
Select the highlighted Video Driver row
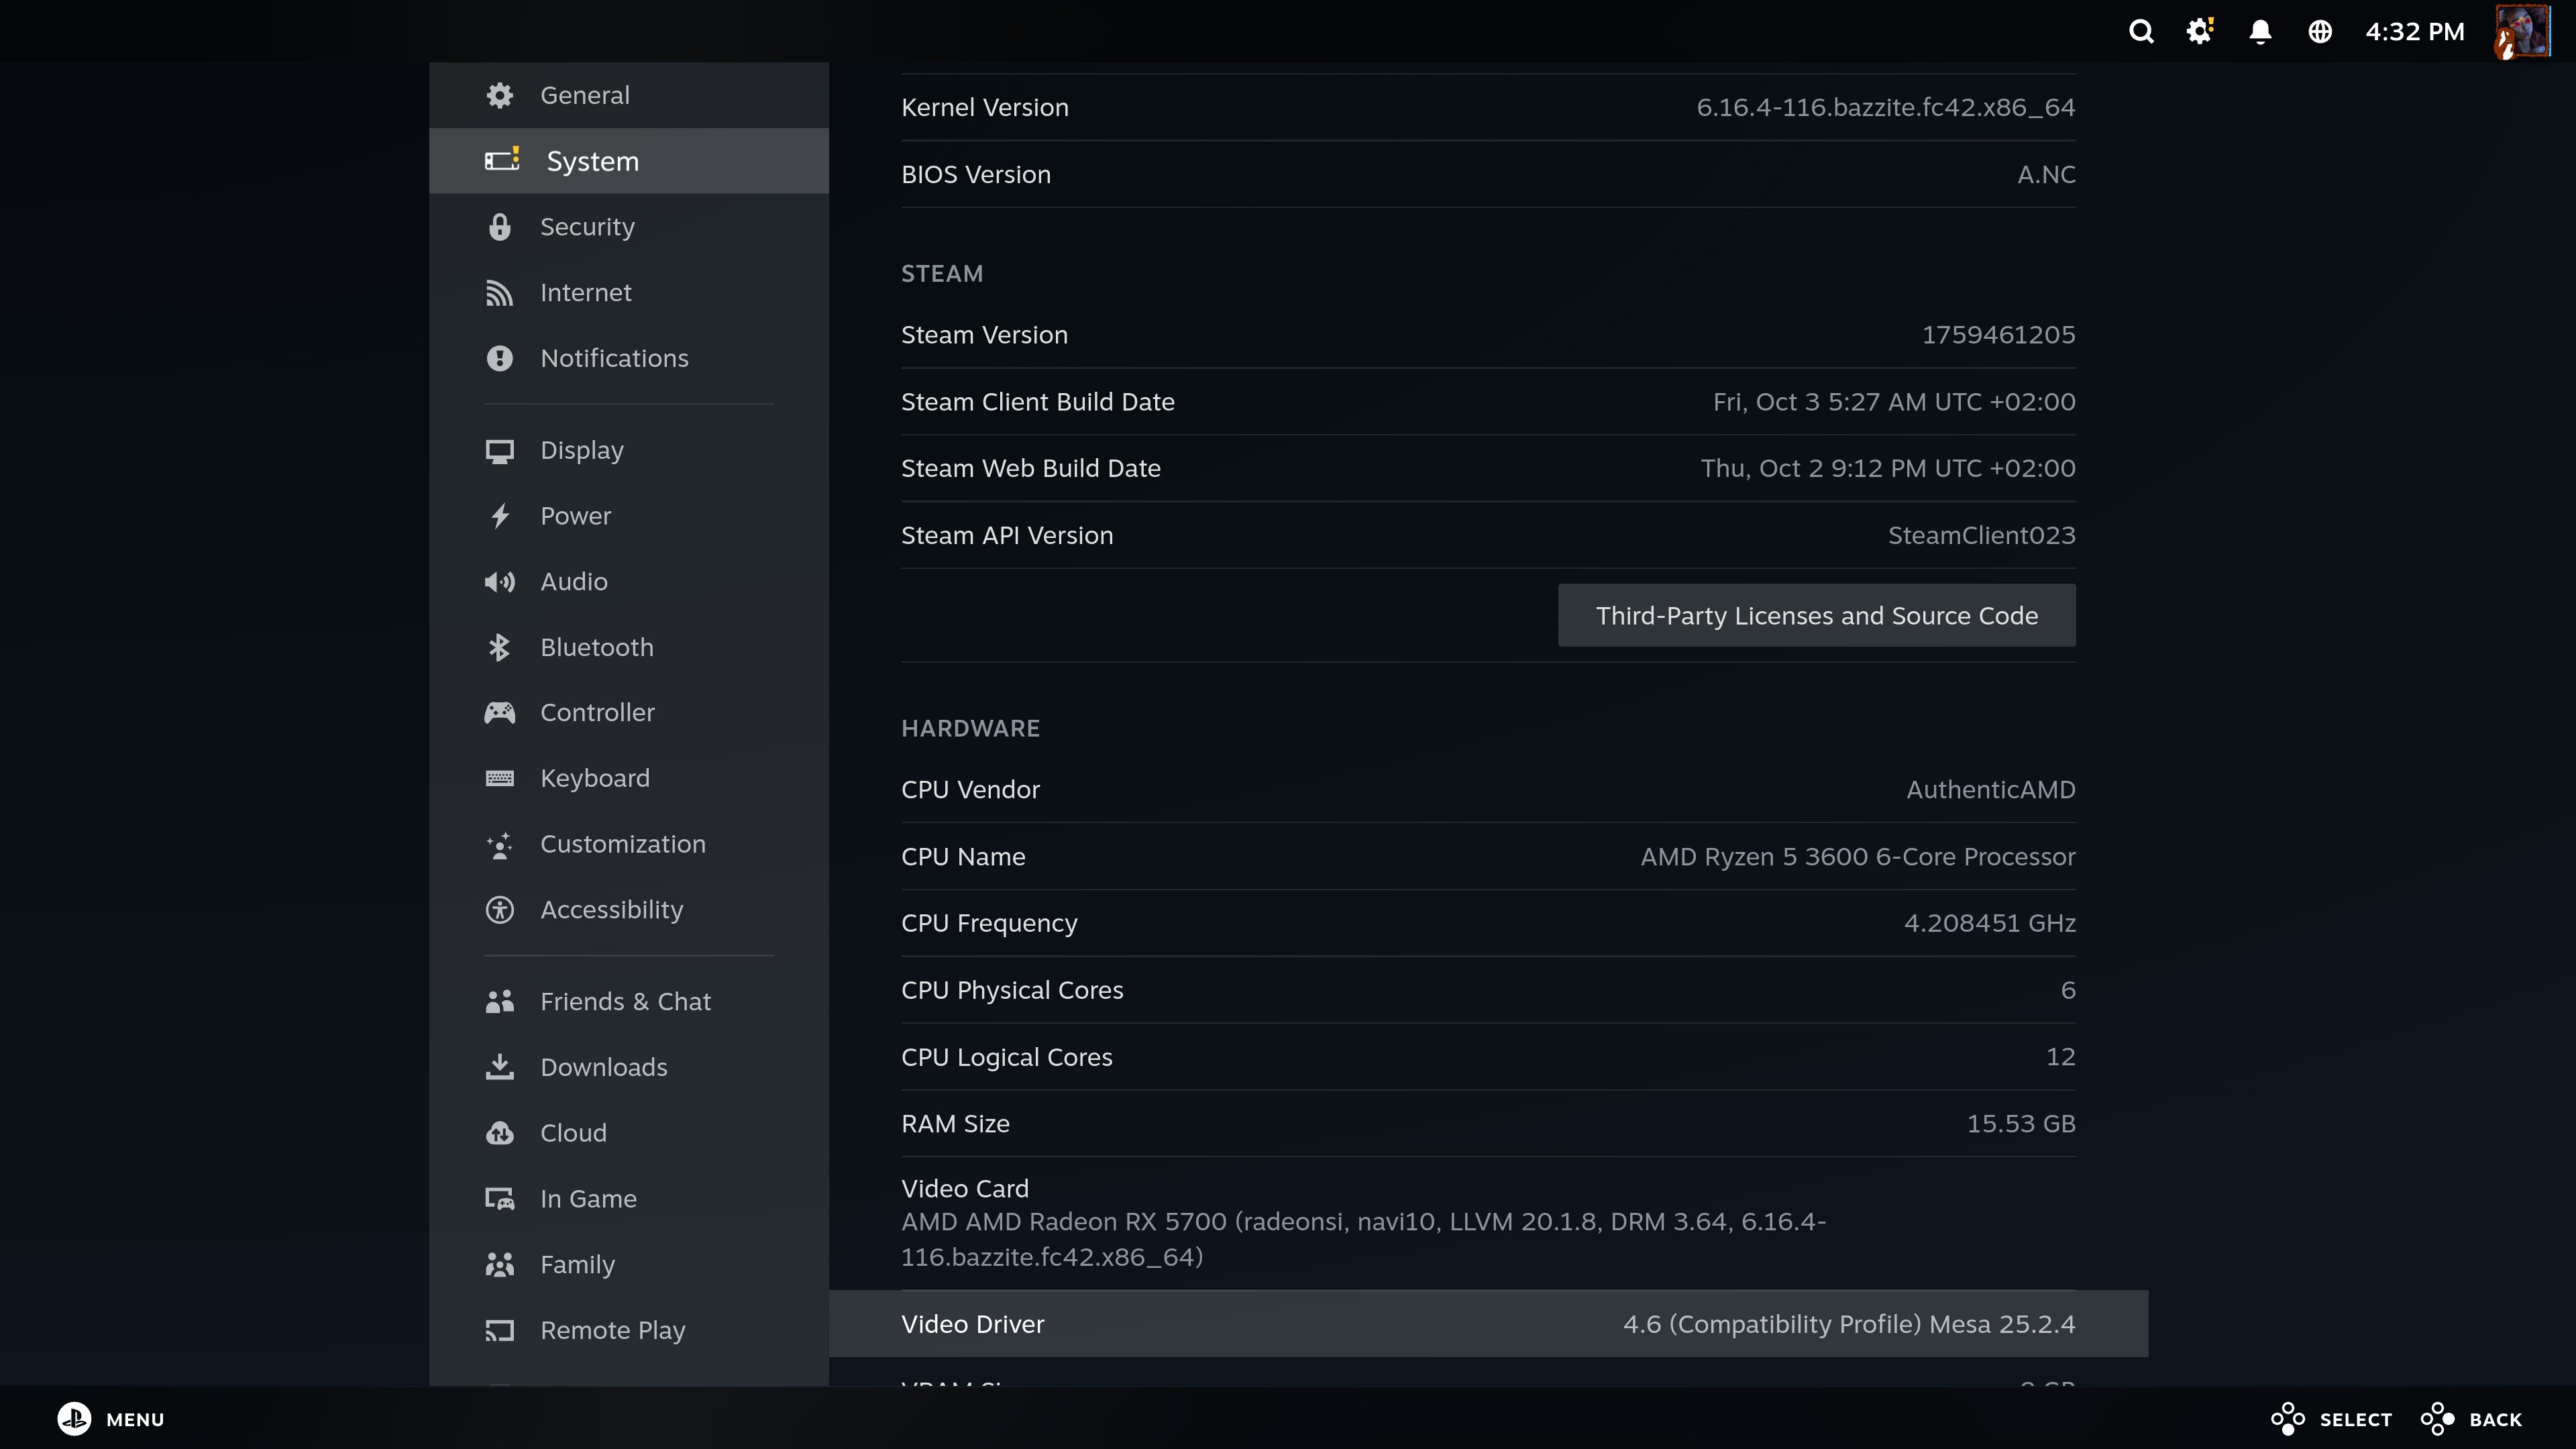tap(1487, 1323)
